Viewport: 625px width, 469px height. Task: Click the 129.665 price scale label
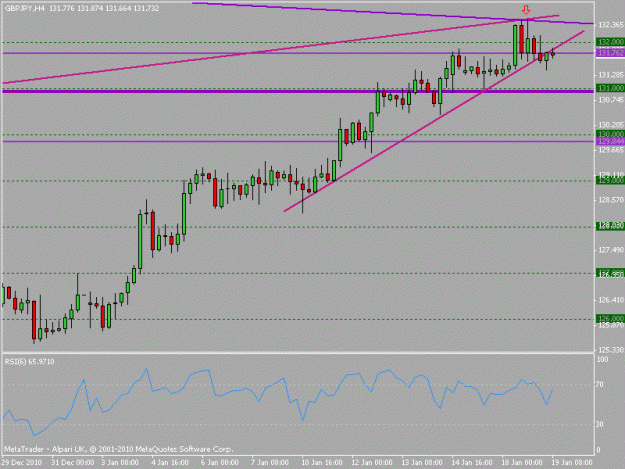611,150
